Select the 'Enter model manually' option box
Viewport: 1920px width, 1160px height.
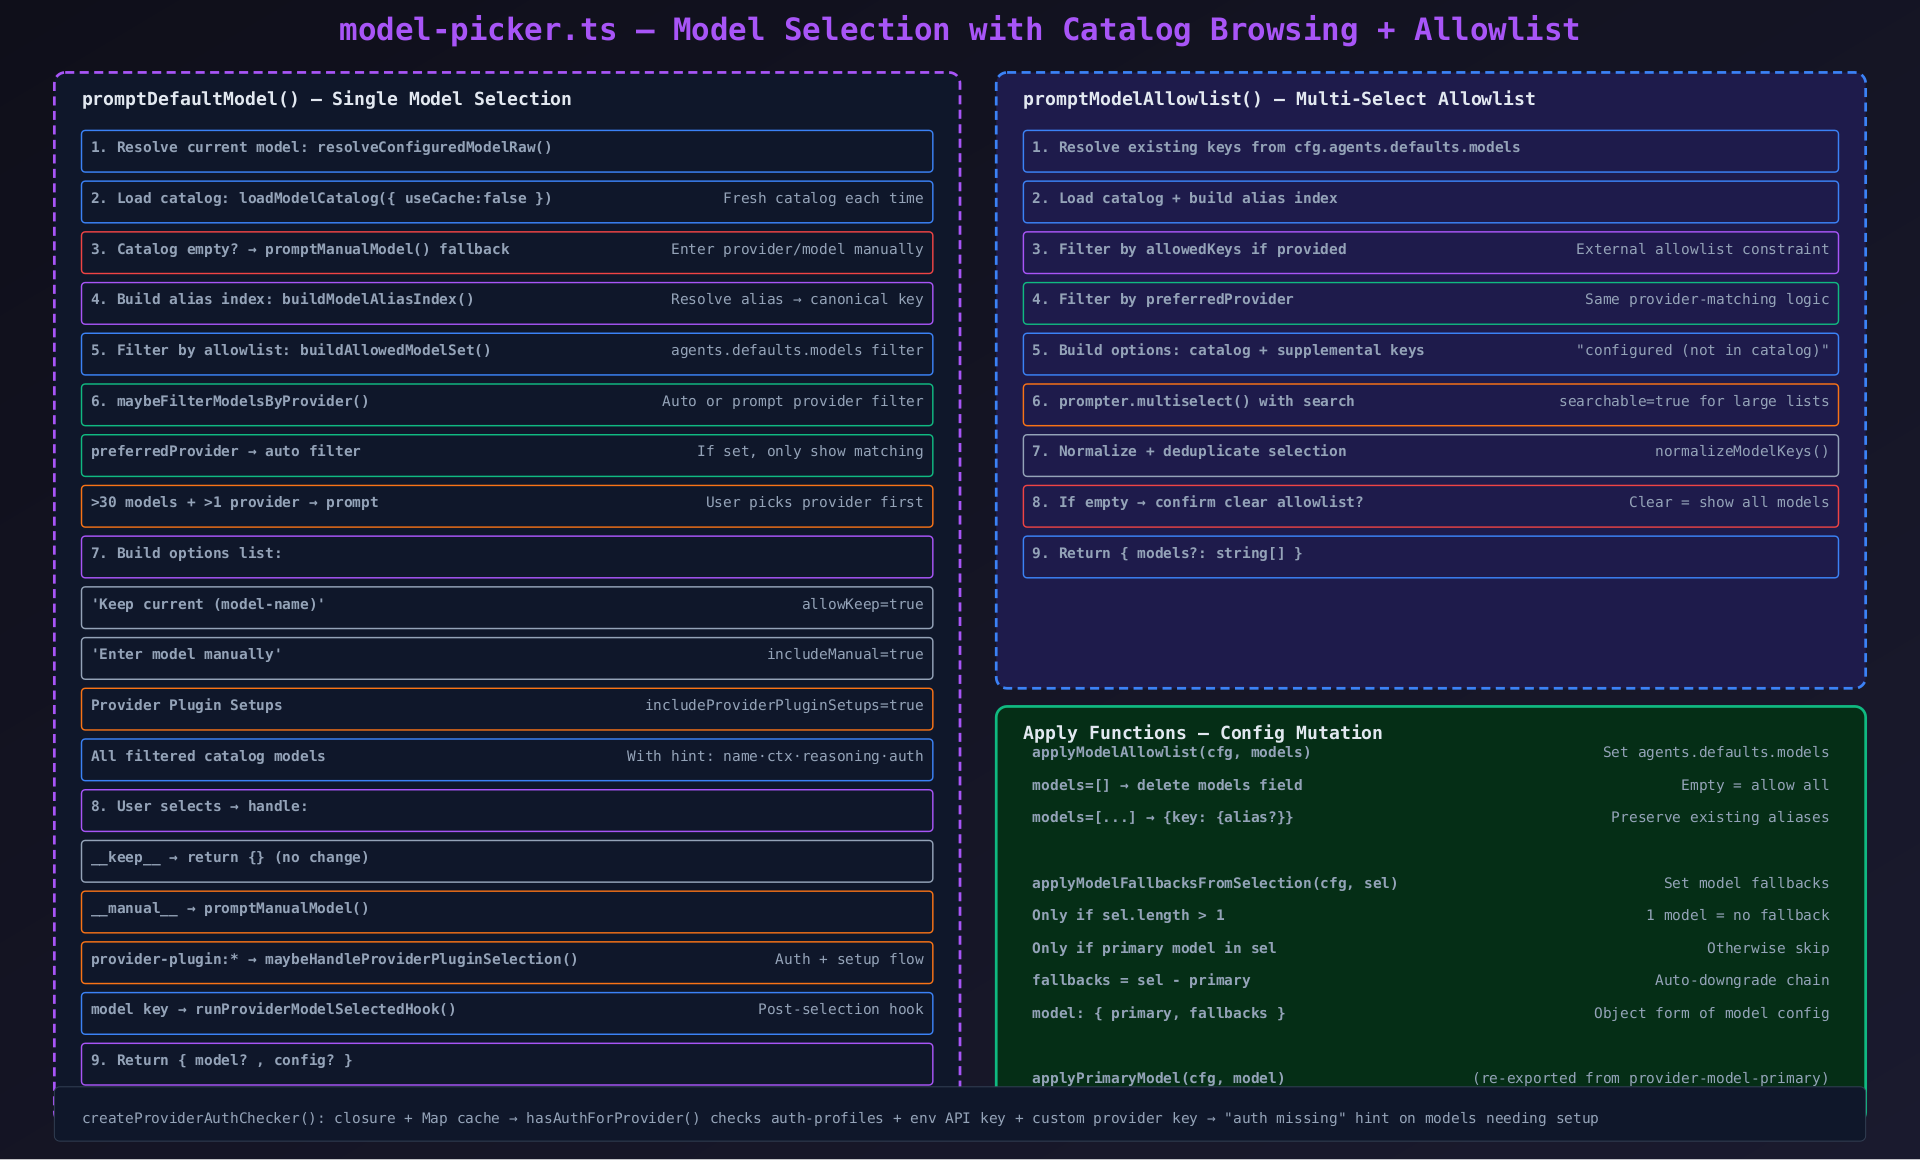tap(506, 657)
